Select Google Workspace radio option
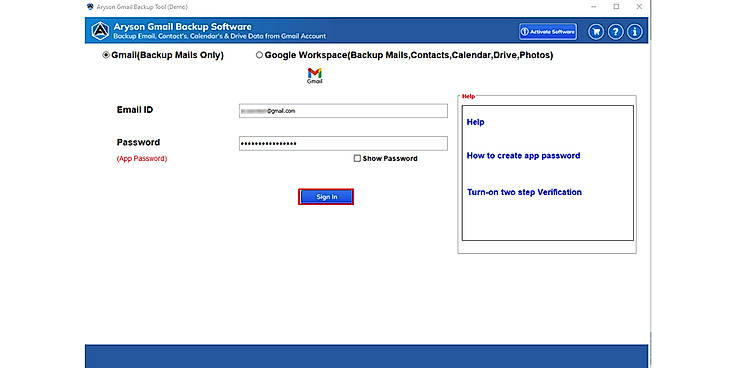This screenshot has width=736, height=368. [x=259, y=55]
